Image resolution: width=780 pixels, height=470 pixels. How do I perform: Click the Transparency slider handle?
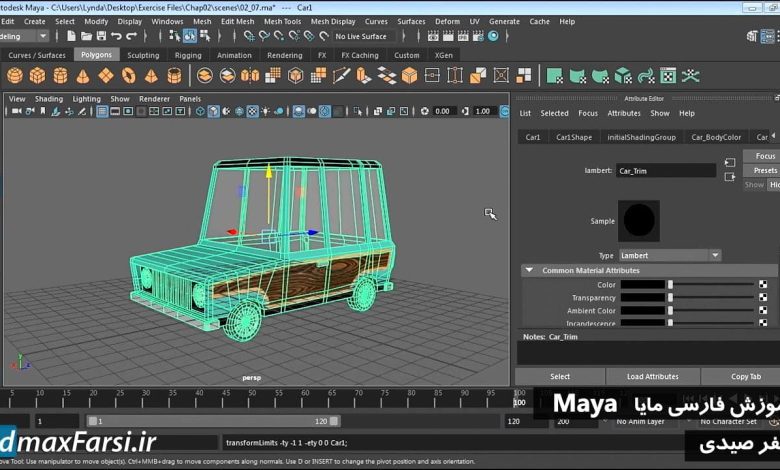[x=670, y=298]
